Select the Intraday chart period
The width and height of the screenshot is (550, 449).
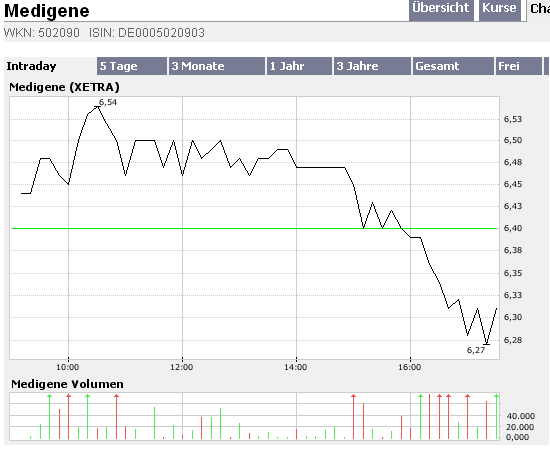pos(32,66)
